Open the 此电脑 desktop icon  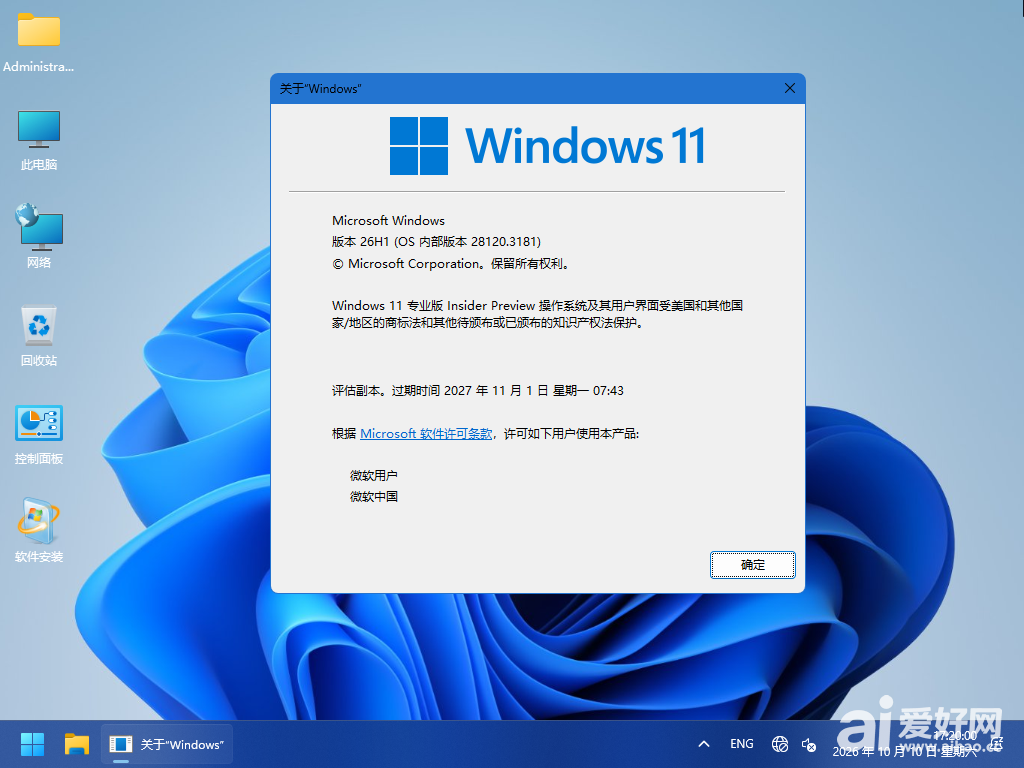coord(39,140)
